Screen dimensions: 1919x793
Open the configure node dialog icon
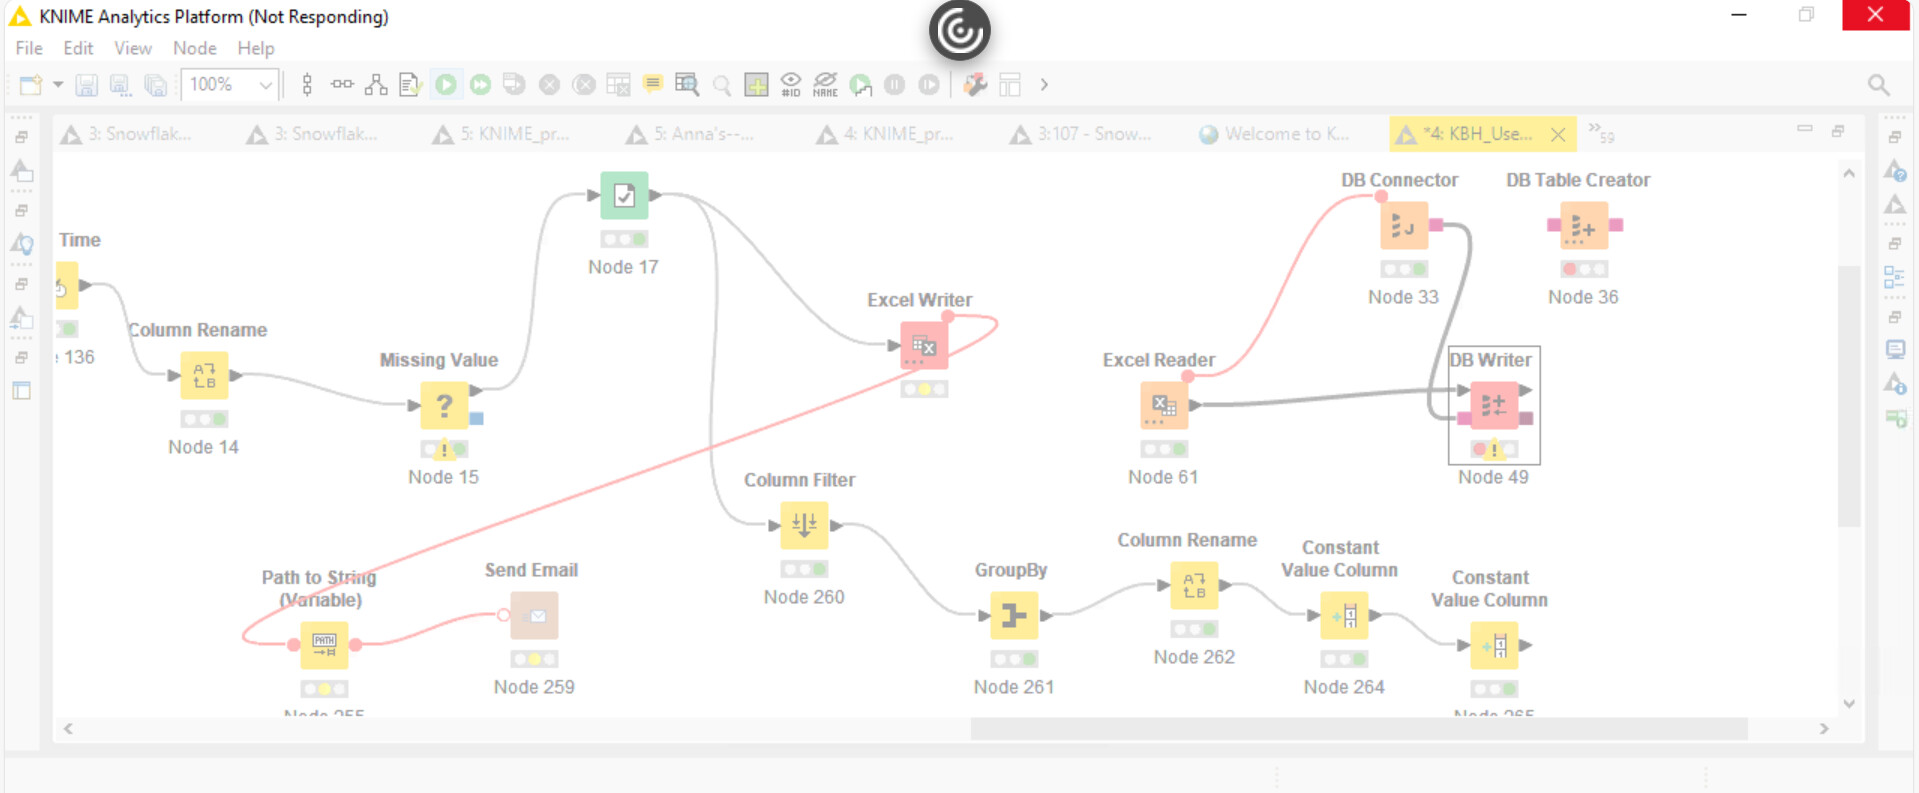coord(410,85)
